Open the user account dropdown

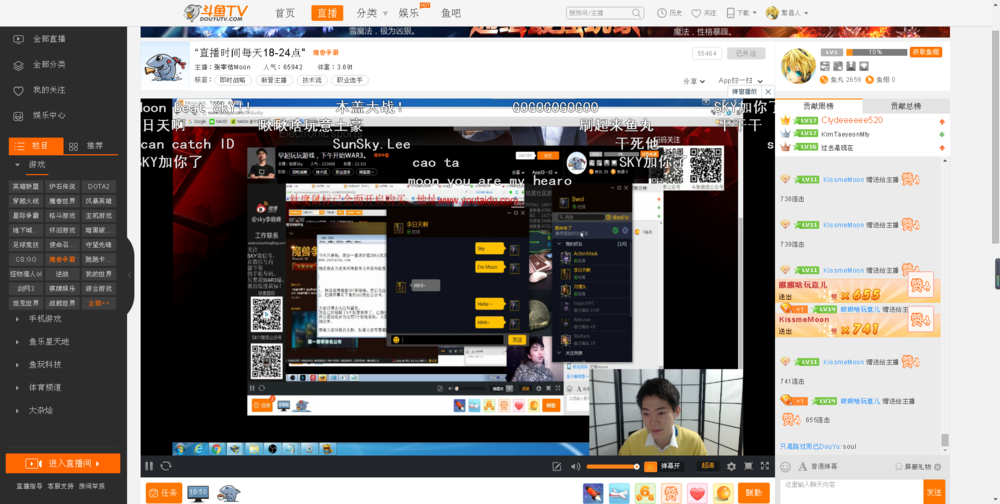coord(788,13)
